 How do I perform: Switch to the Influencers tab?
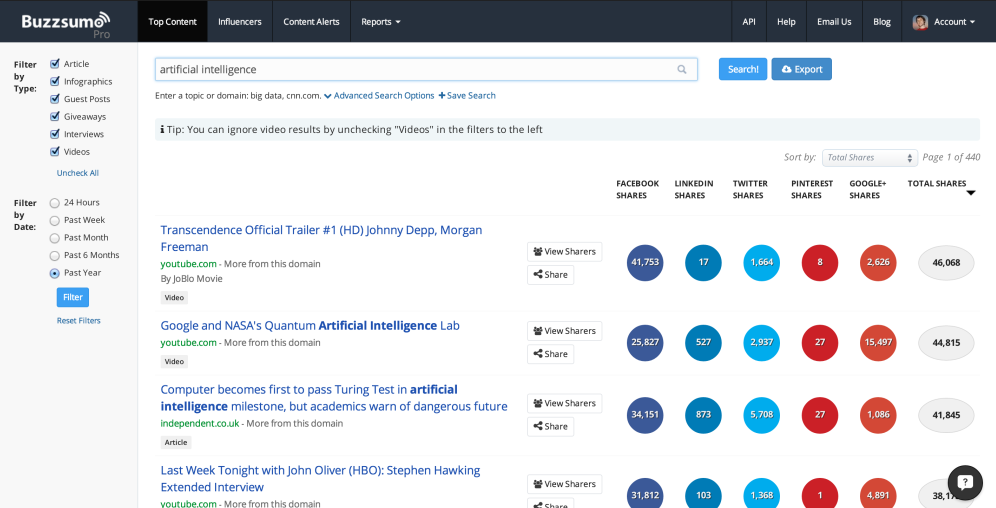[x=240, y=22]
